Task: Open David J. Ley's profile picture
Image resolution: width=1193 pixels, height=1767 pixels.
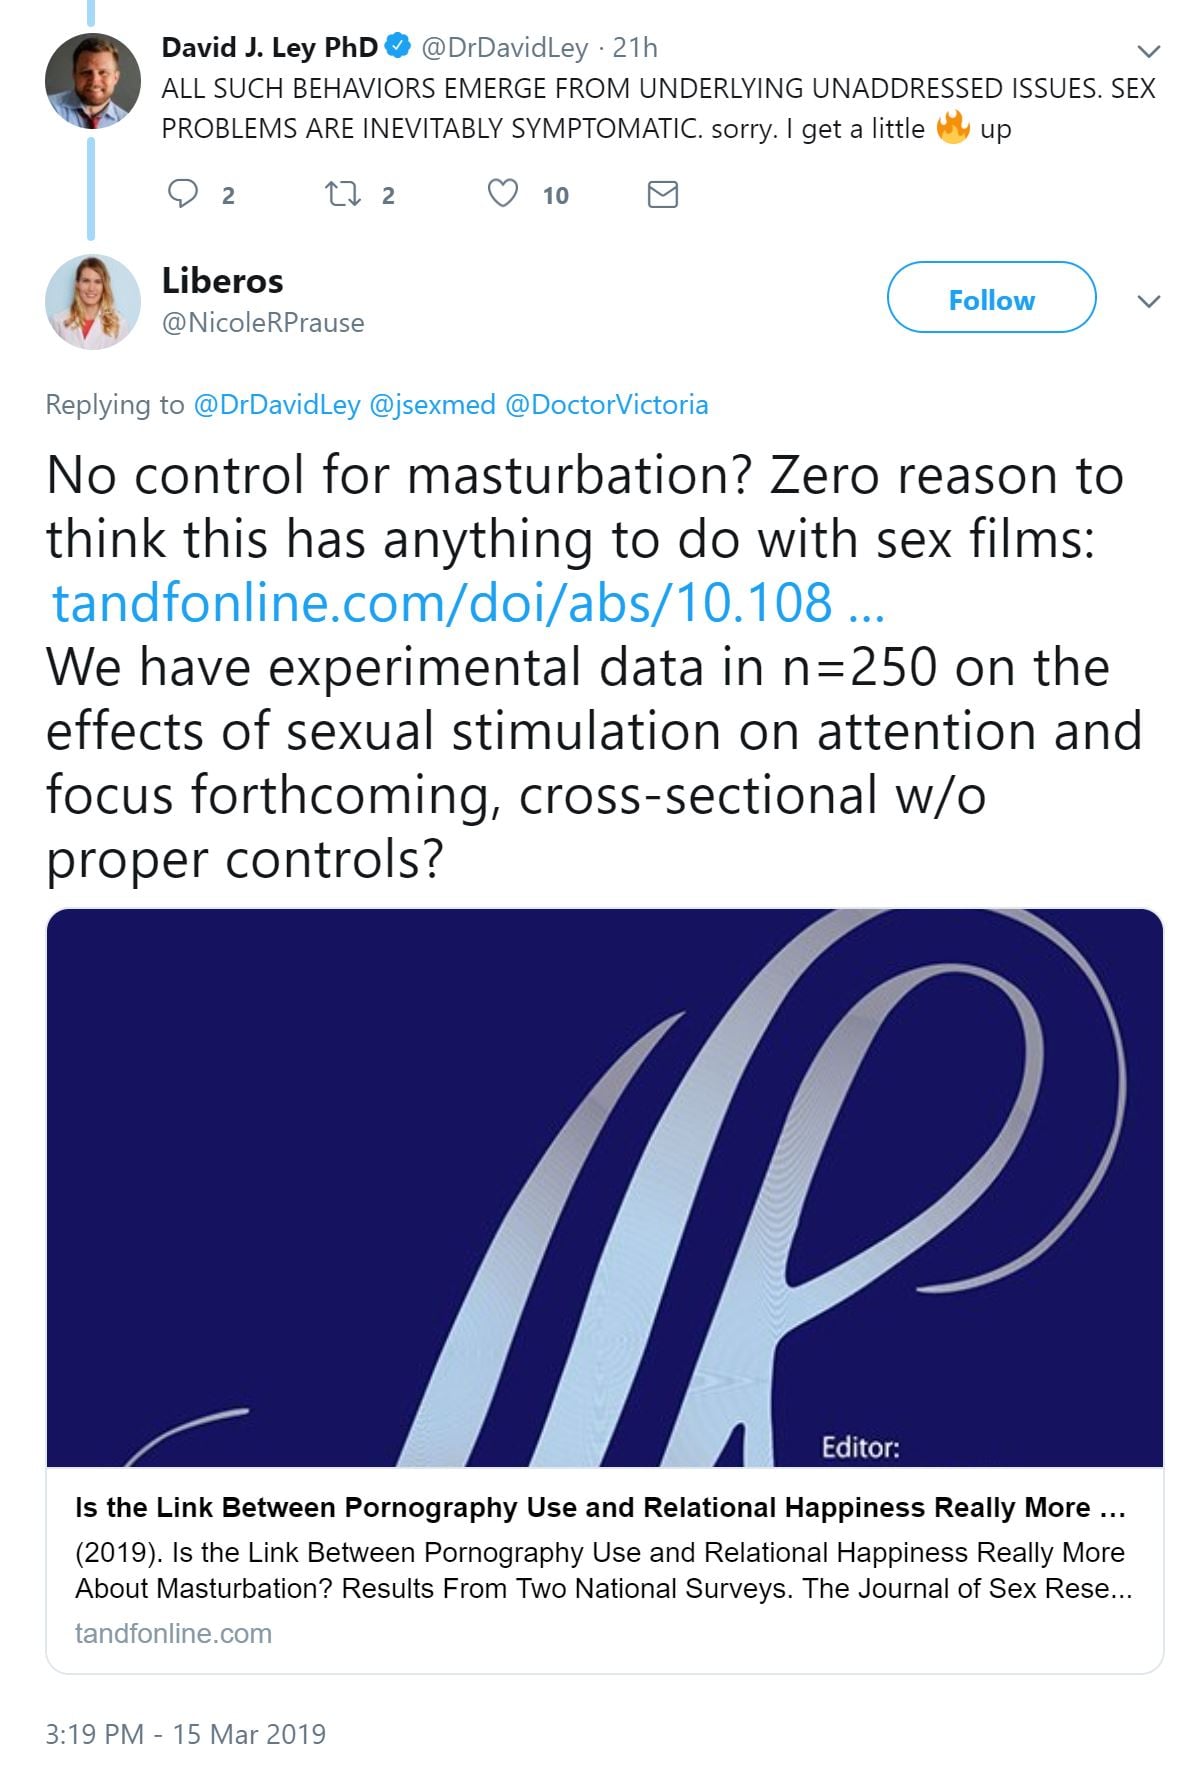Action: click(92, 81)
